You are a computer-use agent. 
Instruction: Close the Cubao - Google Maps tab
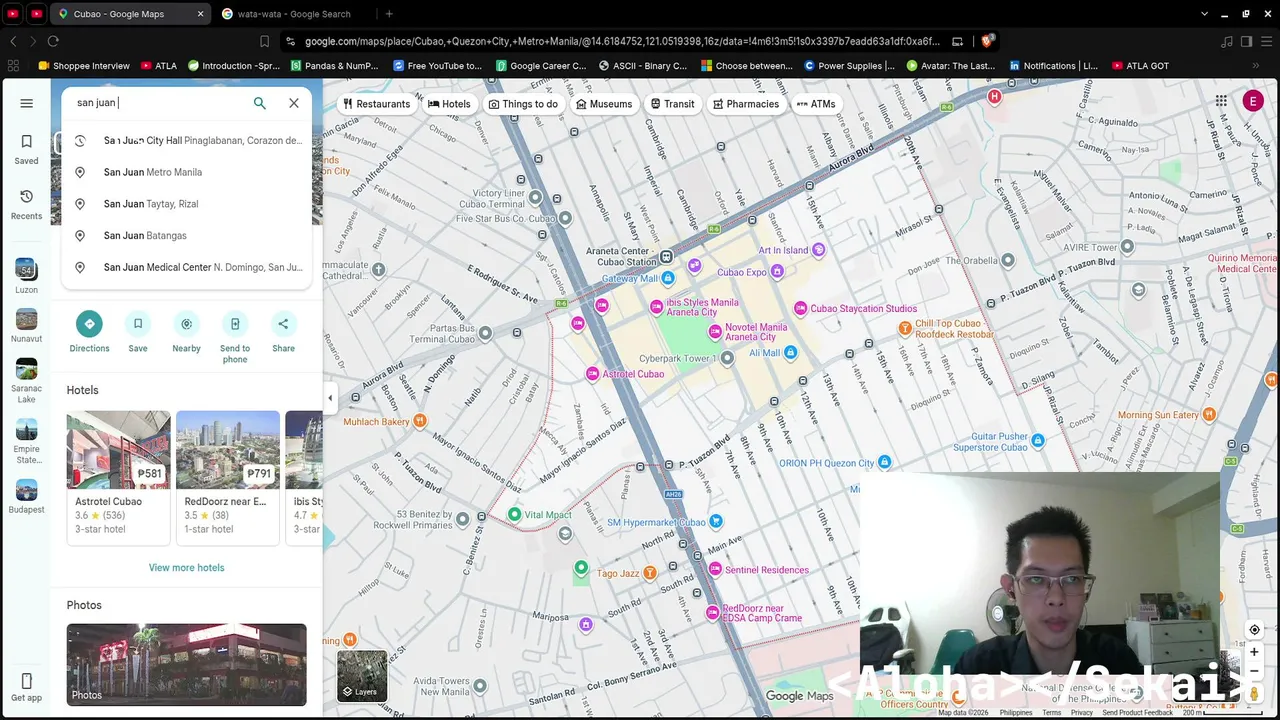click(x=200, y=14)
